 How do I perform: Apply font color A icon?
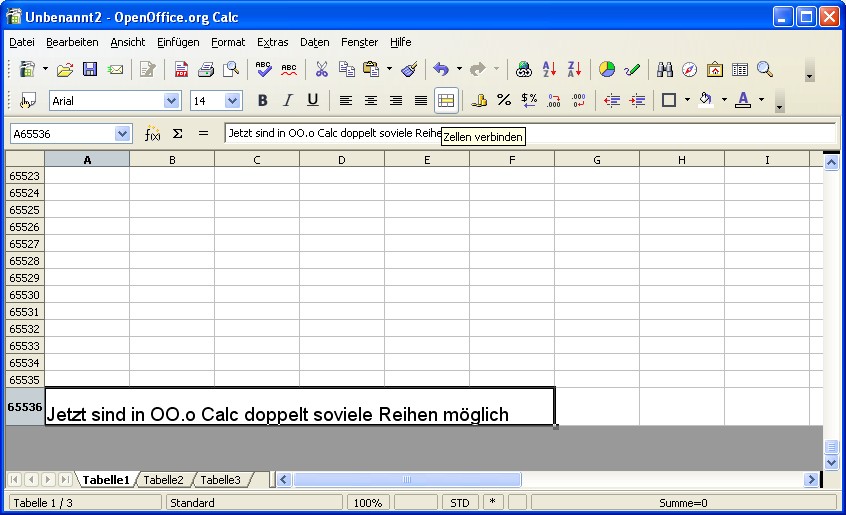[743, 101]
